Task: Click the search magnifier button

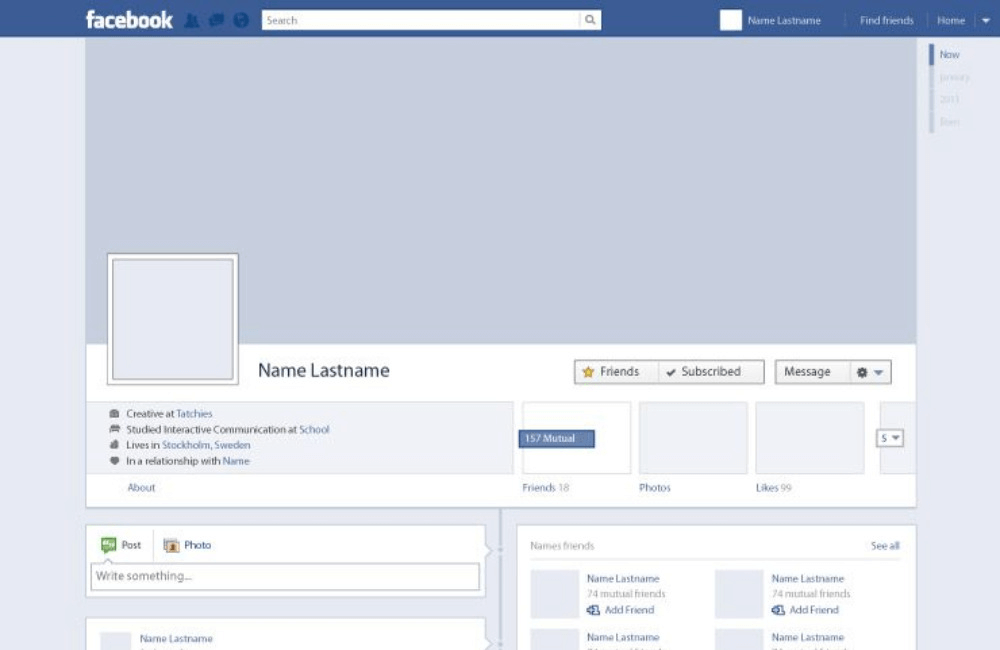Action: 590,20
